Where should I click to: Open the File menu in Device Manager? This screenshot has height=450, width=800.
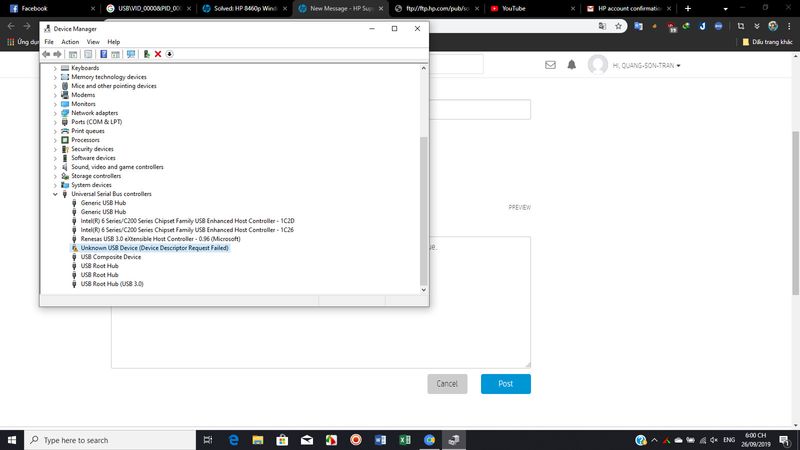tap(49, 42)
